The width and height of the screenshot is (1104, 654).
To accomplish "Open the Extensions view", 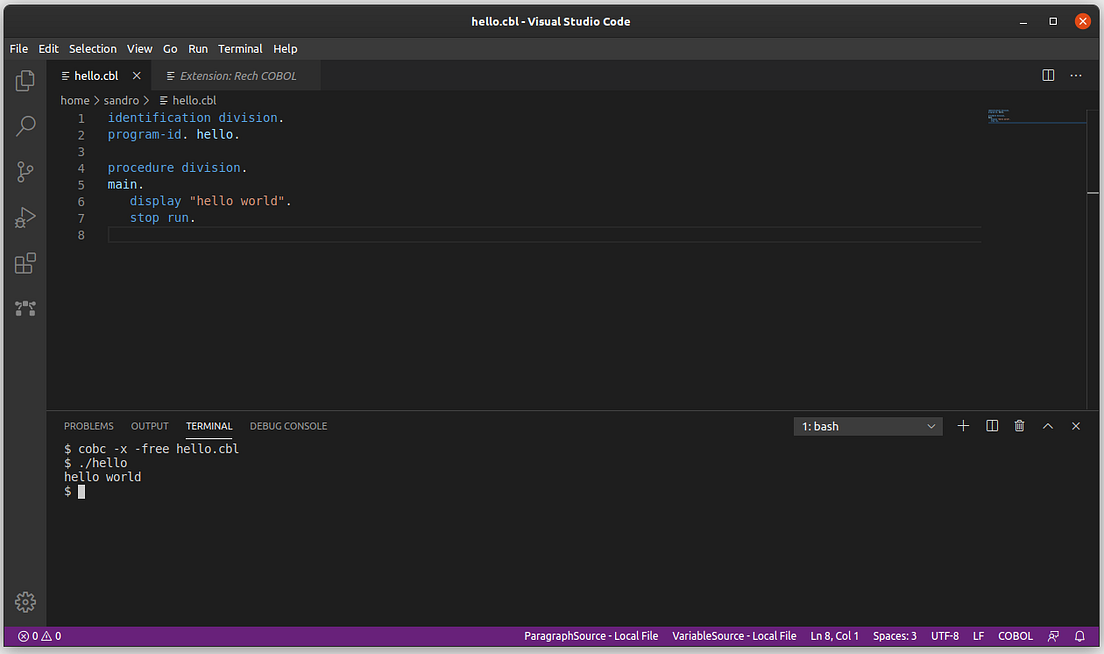I will pyautogui.click(x=25, y=263).
